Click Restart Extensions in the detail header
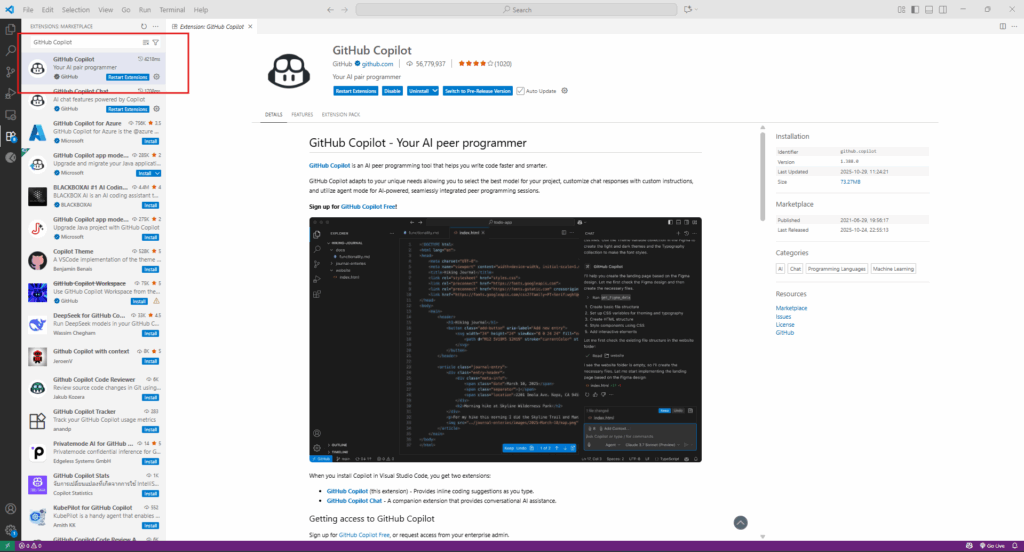The width and height of the screenshot is (1024, 552). [356, 91]
